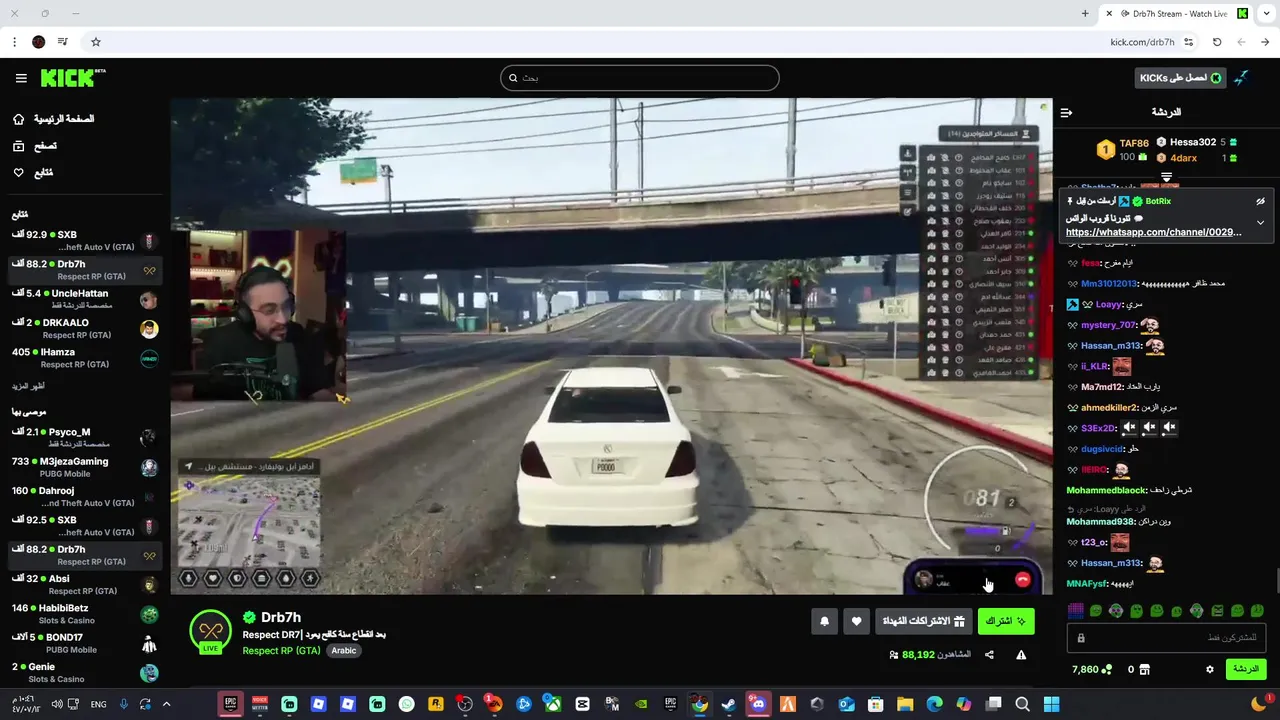Show hidden system tray icons
Screen dimensions: 1280x720
coord(167,704)
